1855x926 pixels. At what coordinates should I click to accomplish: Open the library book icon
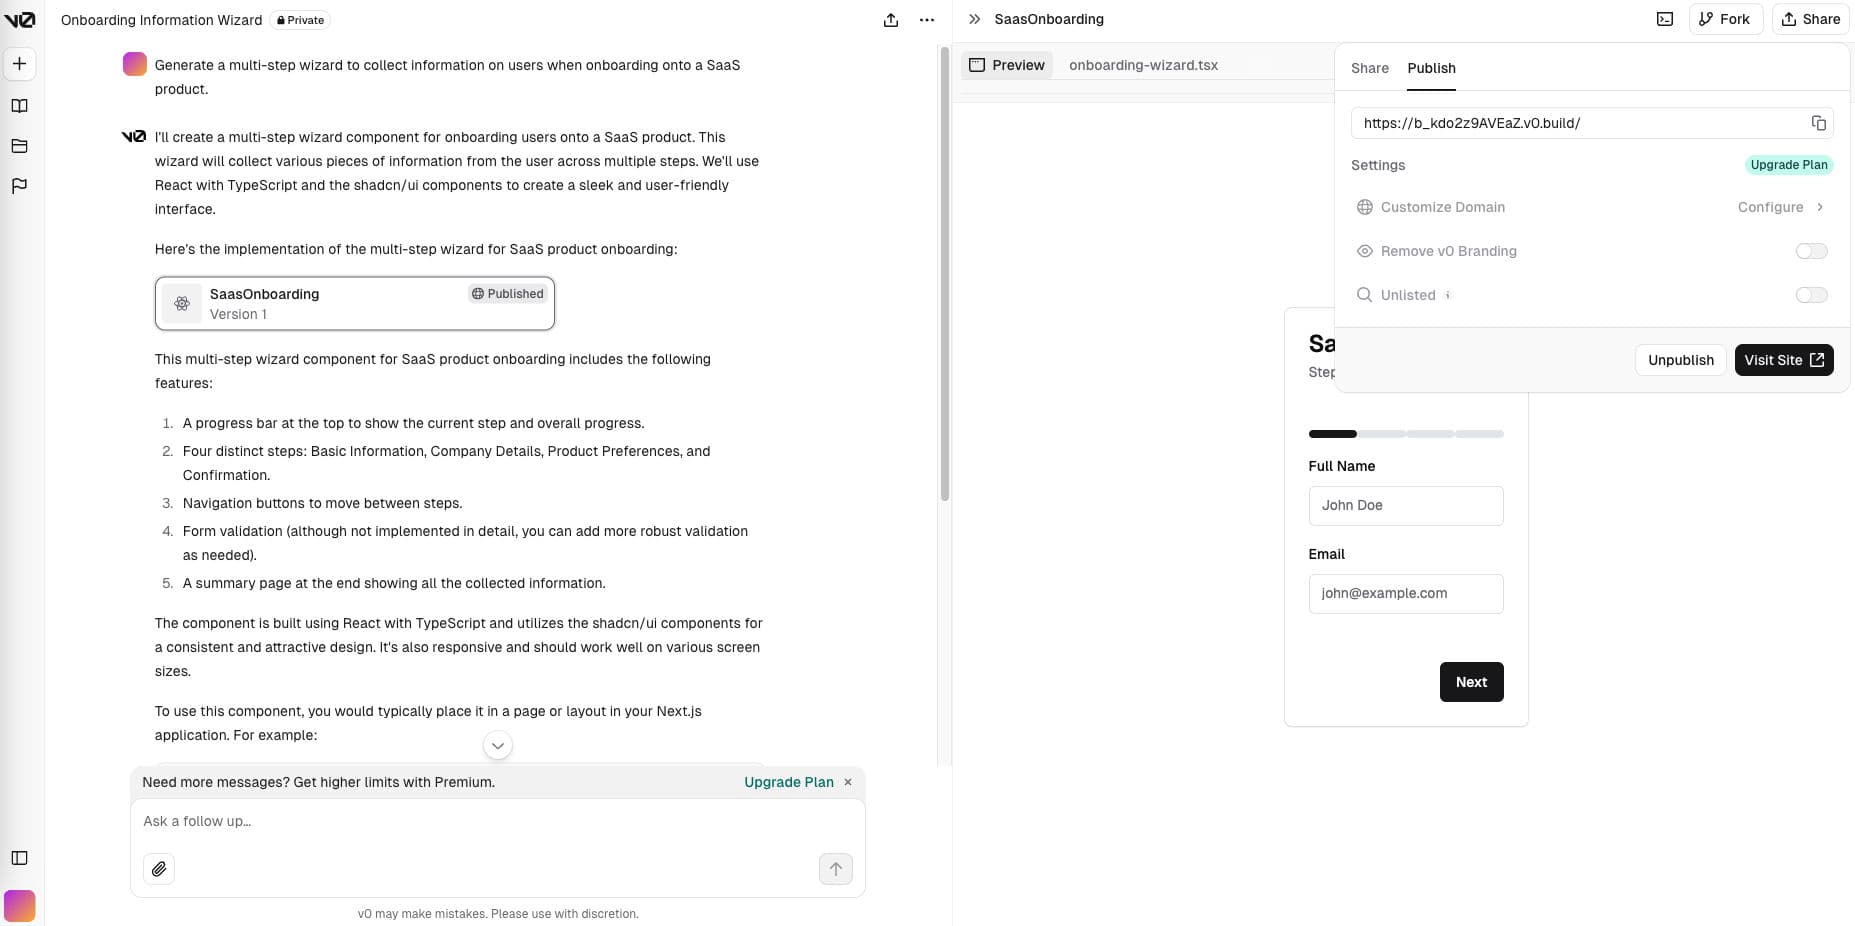(x=19, y=106)
